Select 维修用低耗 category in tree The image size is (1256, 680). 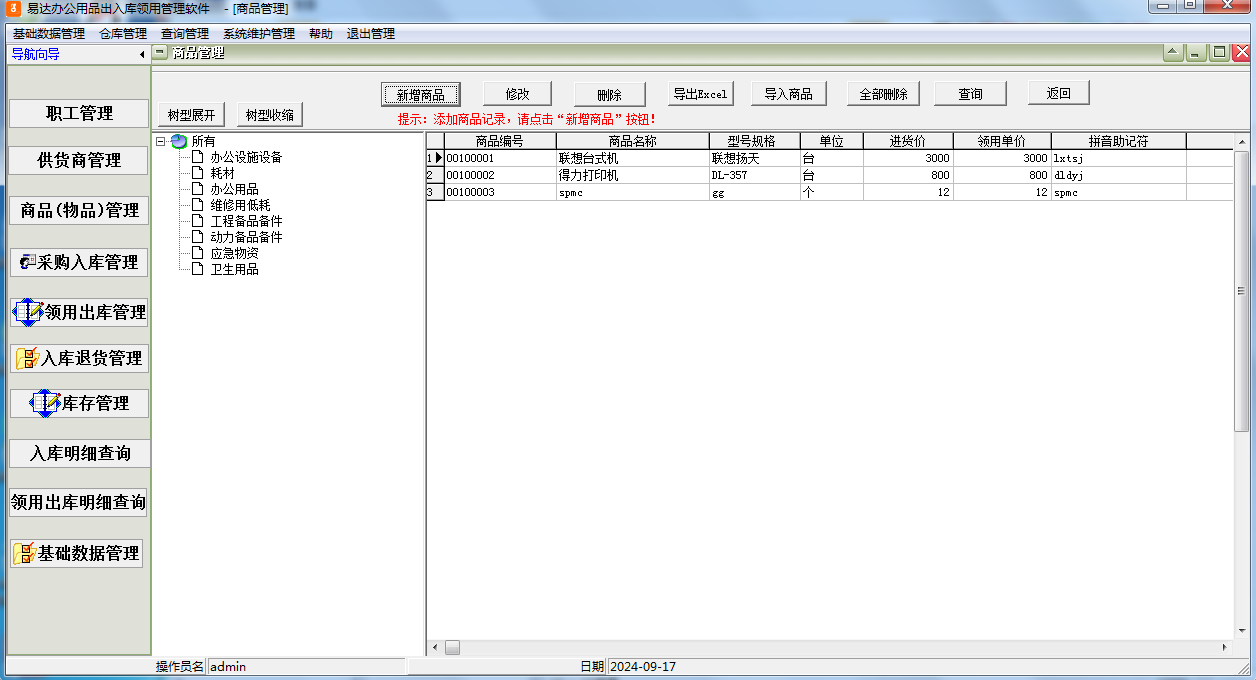tap(240, 205)
